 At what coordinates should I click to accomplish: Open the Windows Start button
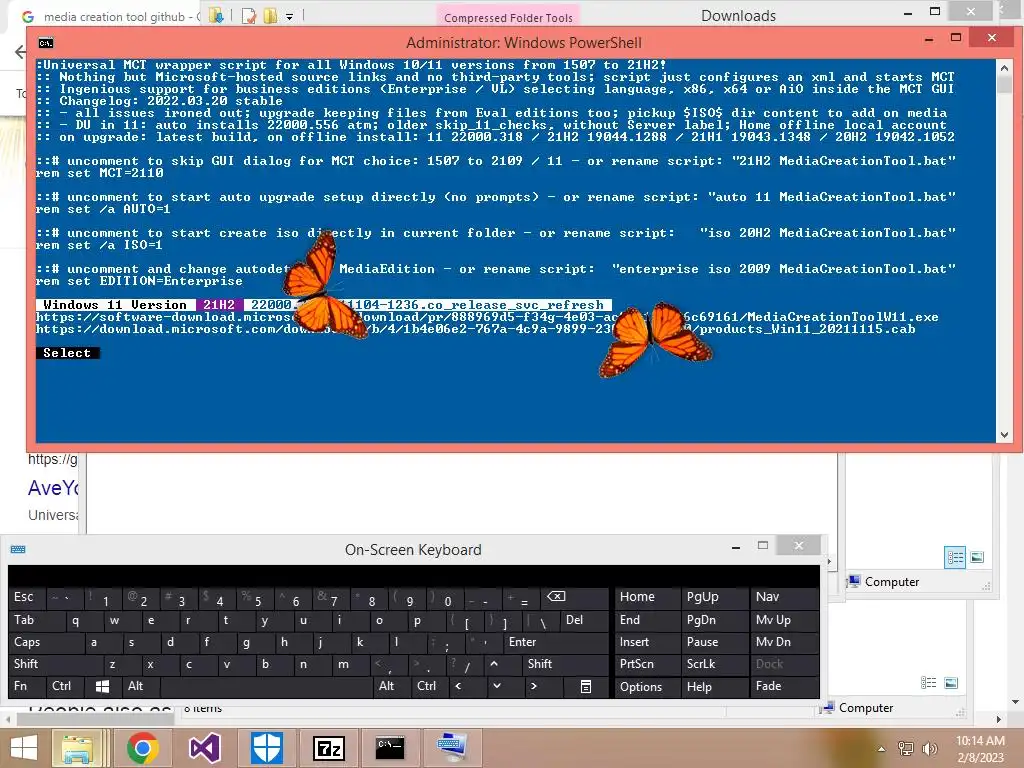point(24,748)
